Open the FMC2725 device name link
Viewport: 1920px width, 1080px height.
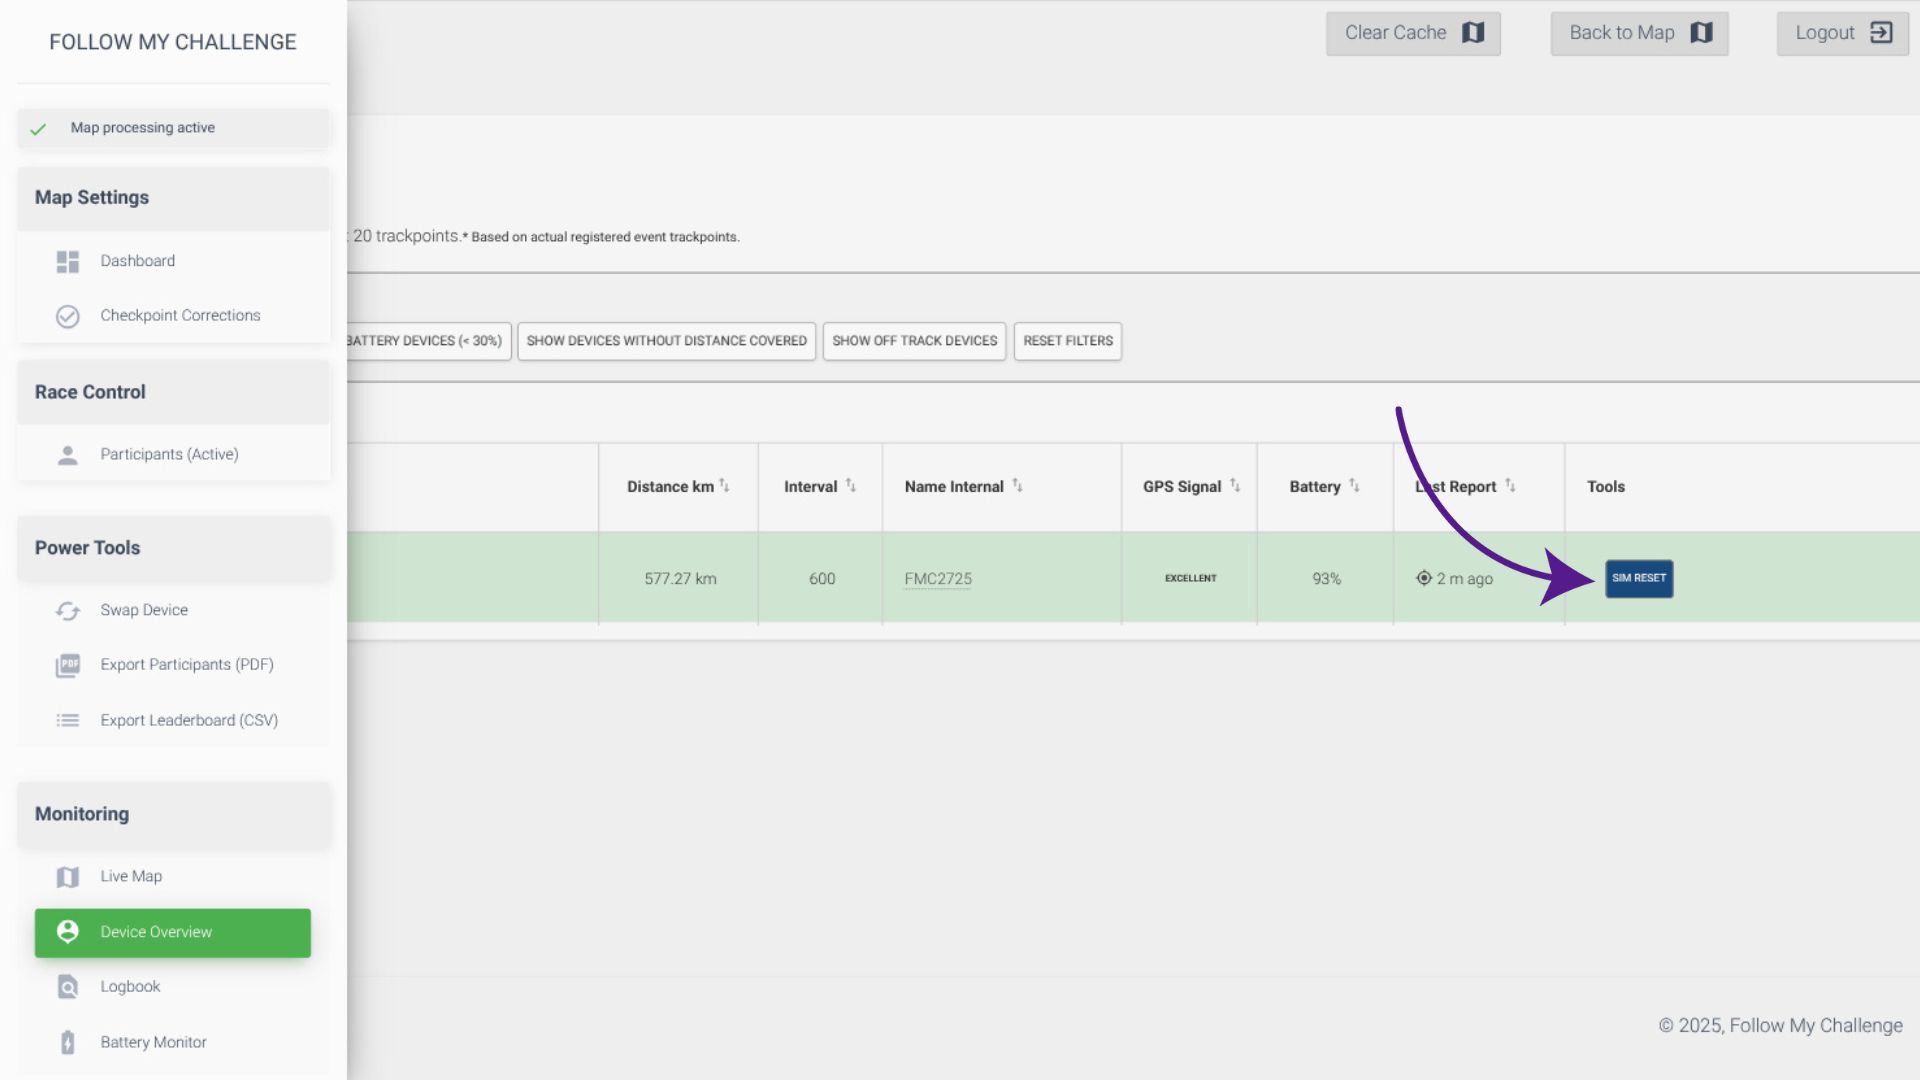coord(937,579)
